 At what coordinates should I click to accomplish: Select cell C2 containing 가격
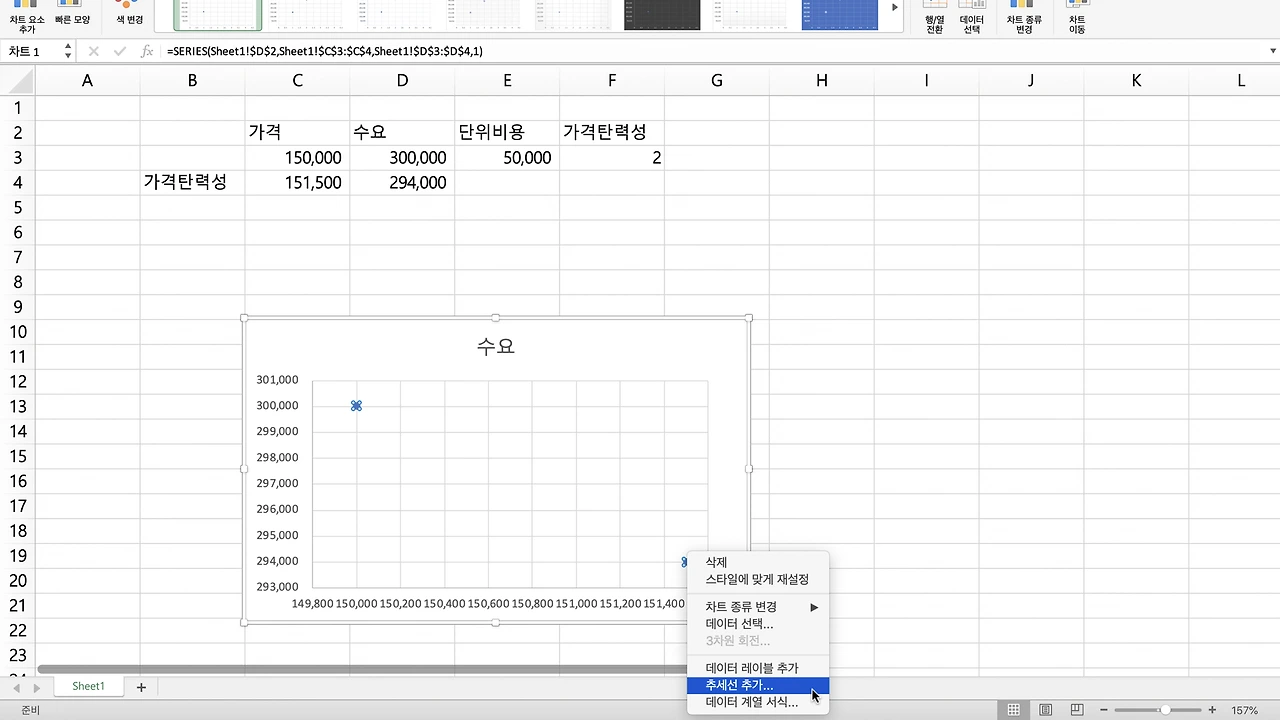297,132
